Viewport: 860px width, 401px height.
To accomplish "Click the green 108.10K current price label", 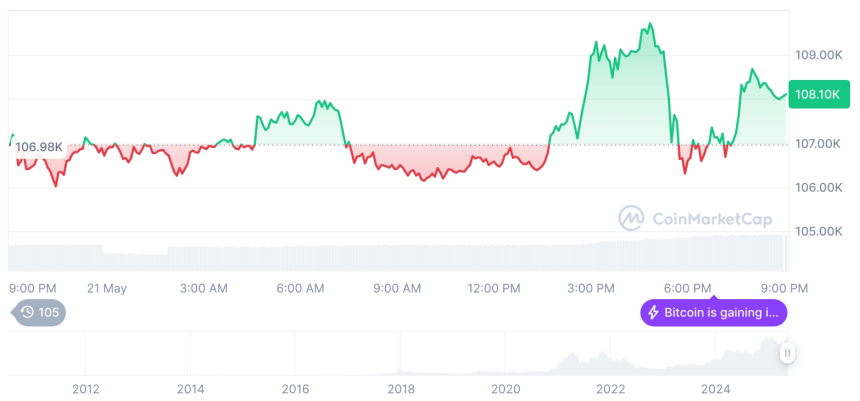I will 815,94.
